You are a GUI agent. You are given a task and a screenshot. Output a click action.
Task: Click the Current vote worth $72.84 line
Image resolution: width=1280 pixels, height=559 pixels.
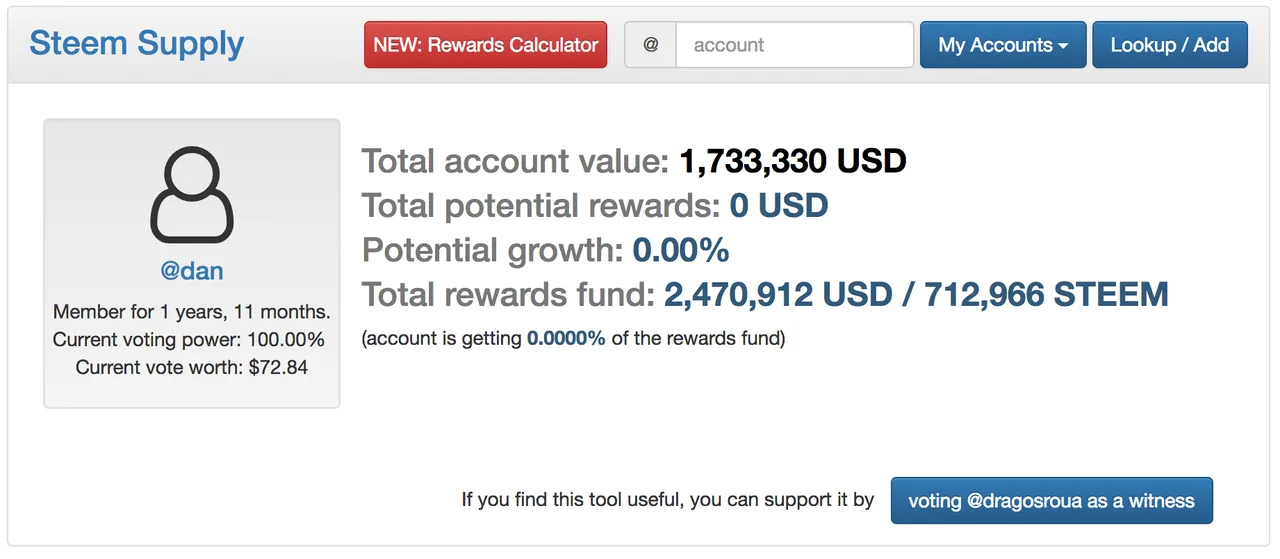(192, 367)
